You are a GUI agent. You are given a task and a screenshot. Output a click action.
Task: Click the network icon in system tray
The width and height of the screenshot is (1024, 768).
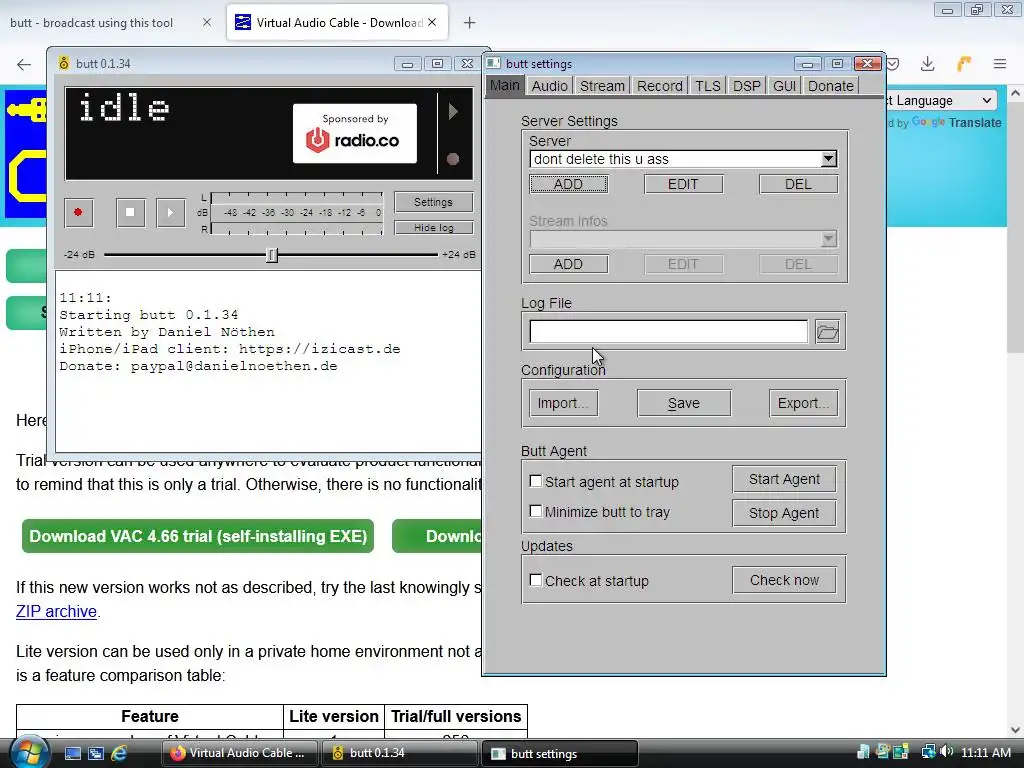click(x=928, y=752)
